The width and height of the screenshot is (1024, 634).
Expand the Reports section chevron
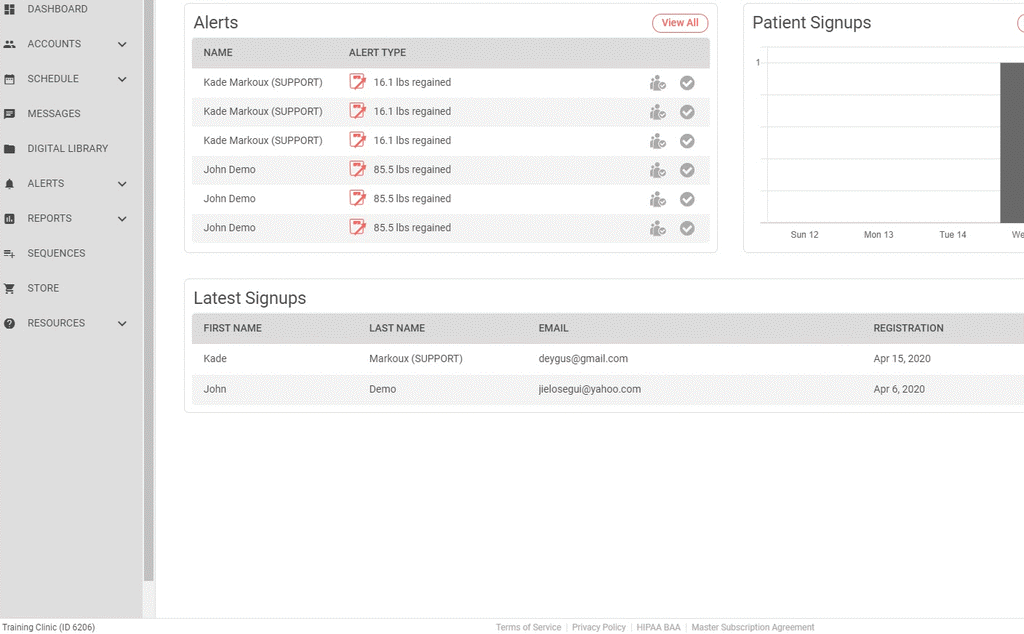122,219
